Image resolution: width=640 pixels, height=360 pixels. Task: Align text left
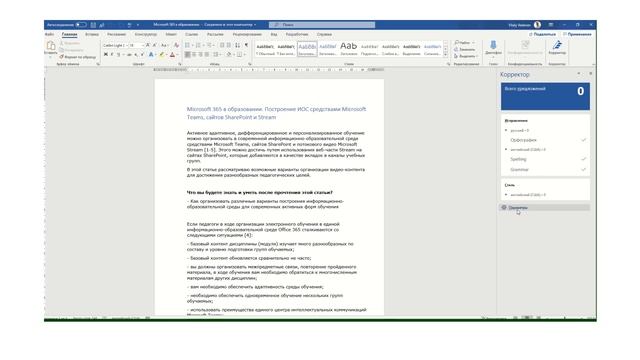click(188, 54)
